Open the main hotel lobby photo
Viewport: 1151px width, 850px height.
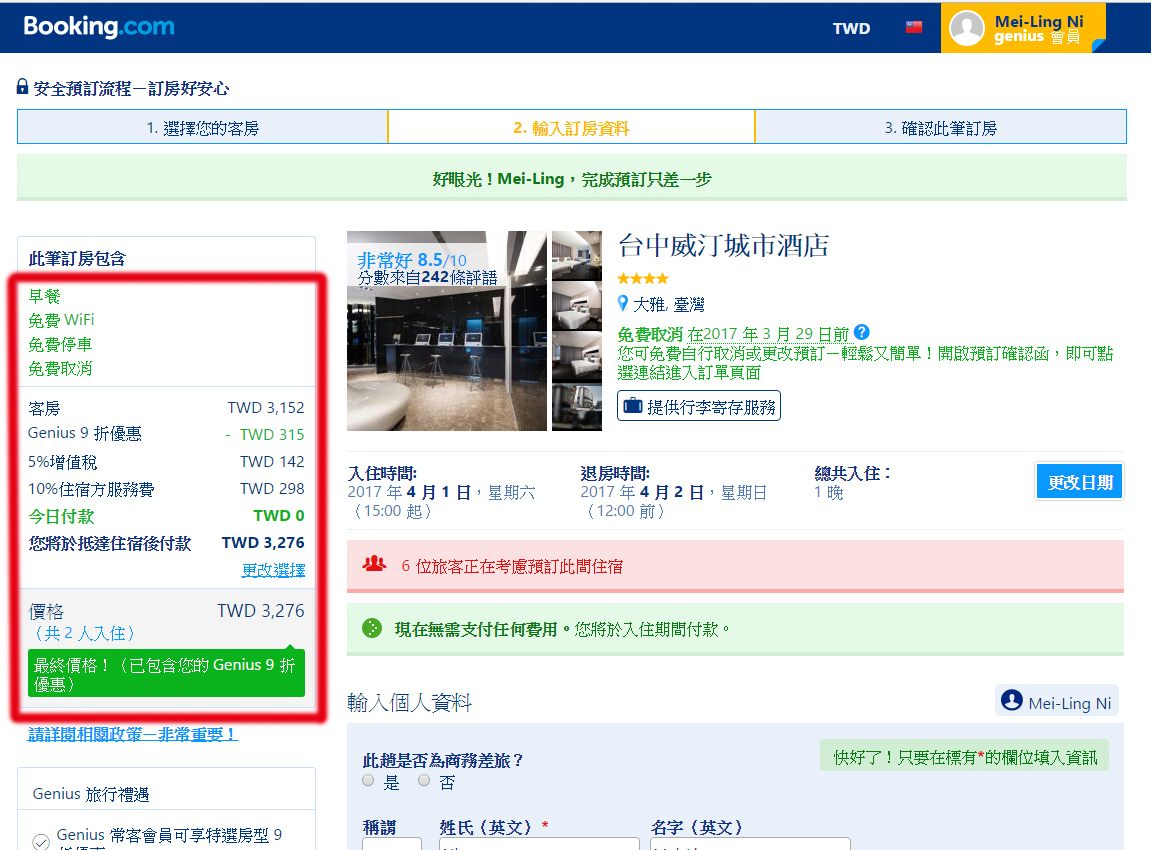[x=446, y=331]
